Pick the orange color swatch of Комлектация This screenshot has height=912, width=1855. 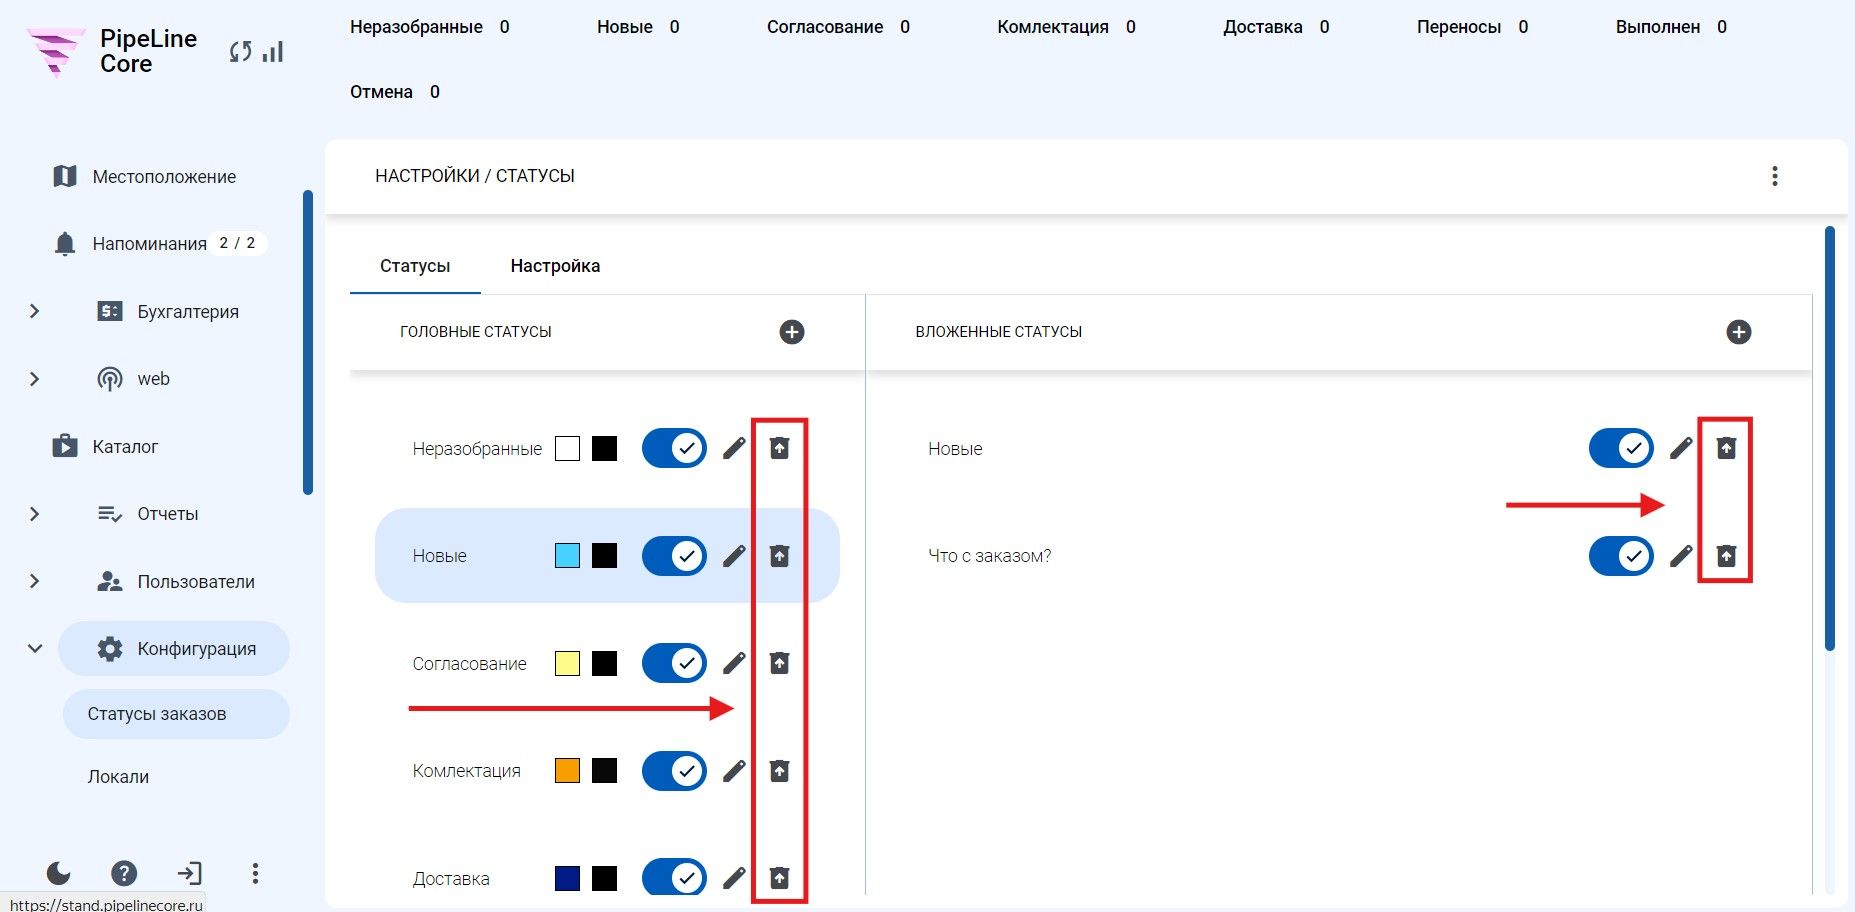pos(567,771)
